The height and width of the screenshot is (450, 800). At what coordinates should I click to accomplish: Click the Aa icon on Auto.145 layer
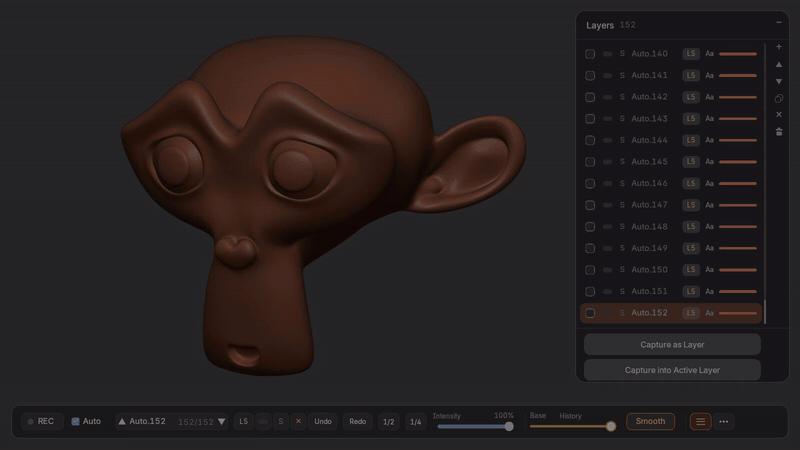point(709,162)
